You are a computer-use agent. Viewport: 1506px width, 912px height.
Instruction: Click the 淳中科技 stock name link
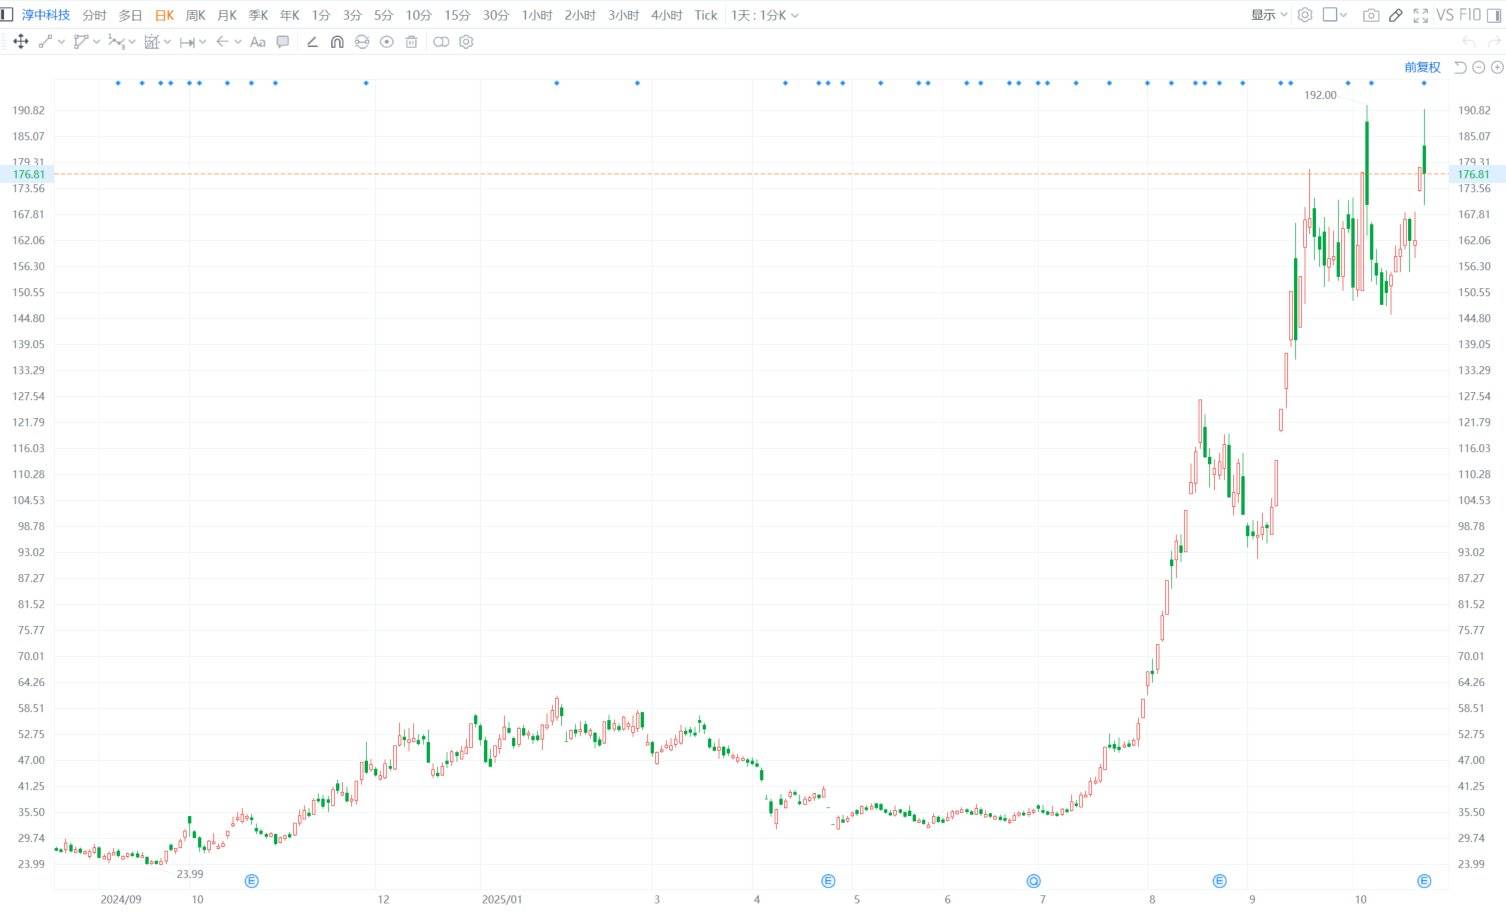point(46,15)
